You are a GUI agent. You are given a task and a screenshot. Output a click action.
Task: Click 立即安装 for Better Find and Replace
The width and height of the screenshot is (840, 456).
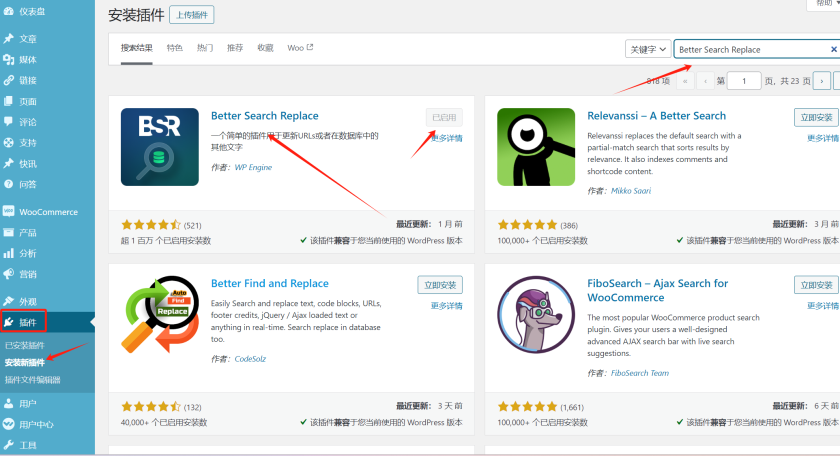pos(440,285)
